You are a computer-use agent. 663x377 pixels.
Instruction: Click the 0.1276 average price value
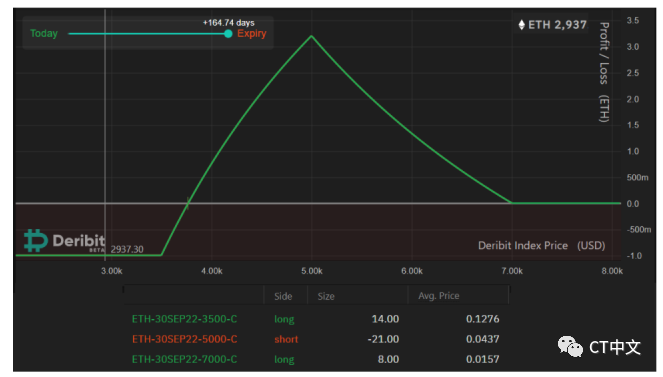[482, 319]
